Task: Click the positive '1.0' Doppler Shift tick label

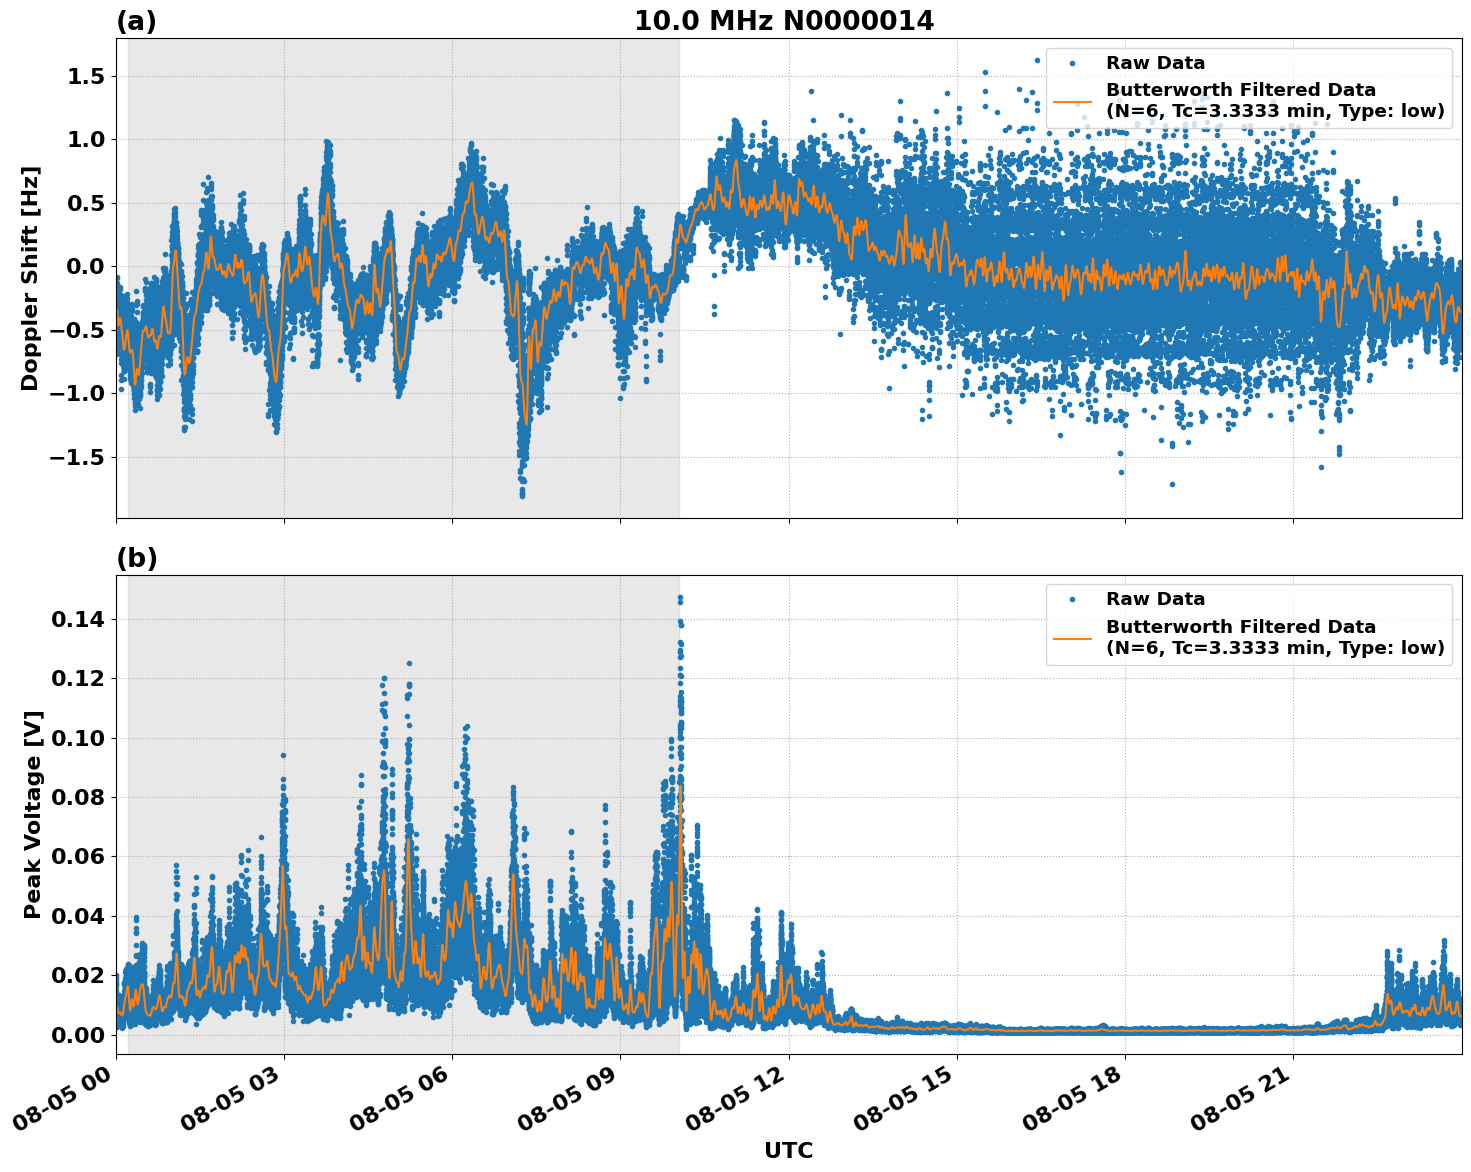Action: [88, 140]
